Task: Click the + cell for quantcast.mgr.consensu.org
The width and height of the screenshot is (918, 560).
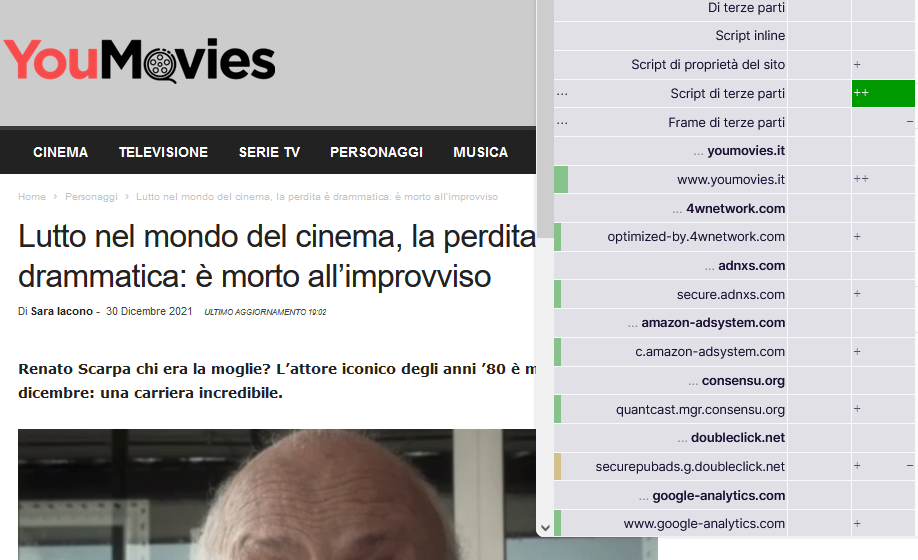Action: [x=883, y=410]
